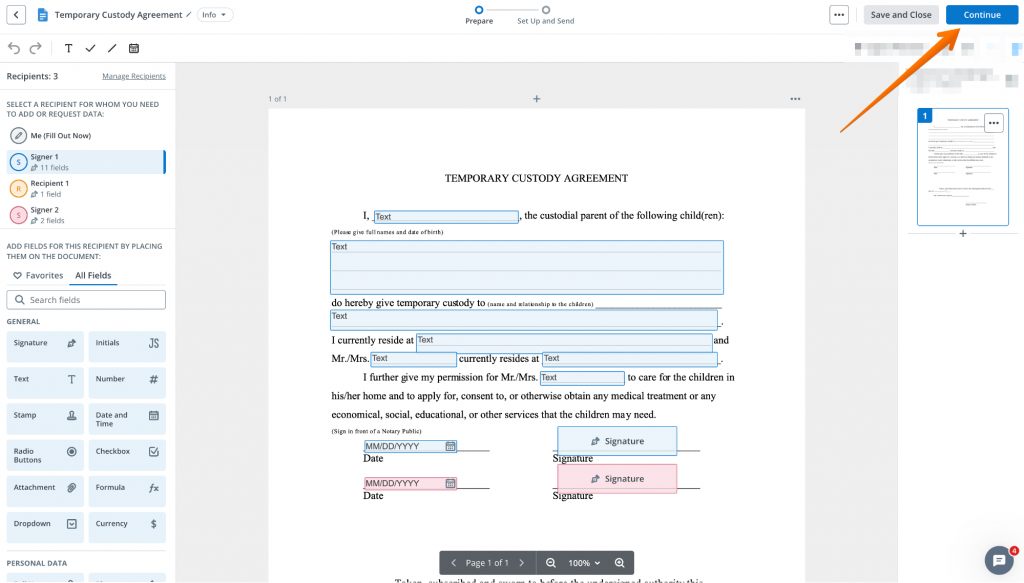
Task: Choose the Text field type
Action: pos(45,382)
